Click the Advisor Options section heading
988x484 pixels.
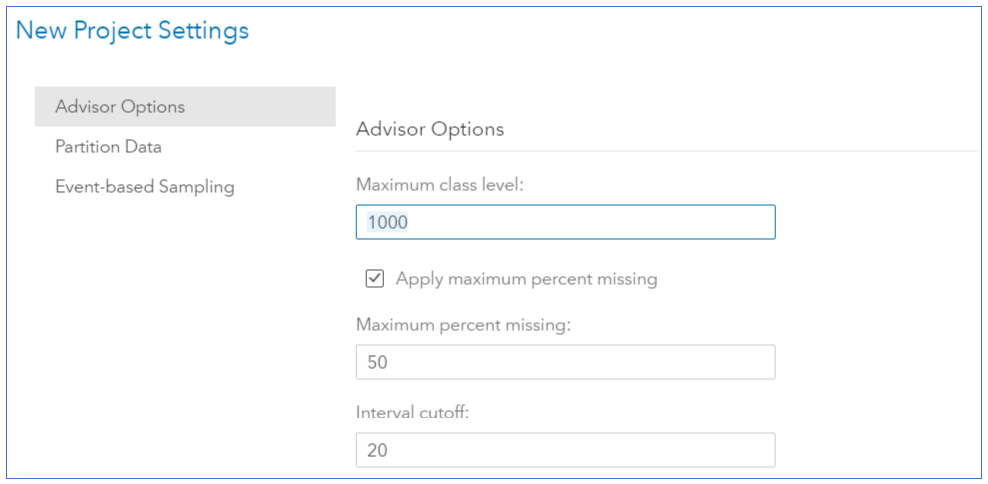click(430, 129)
